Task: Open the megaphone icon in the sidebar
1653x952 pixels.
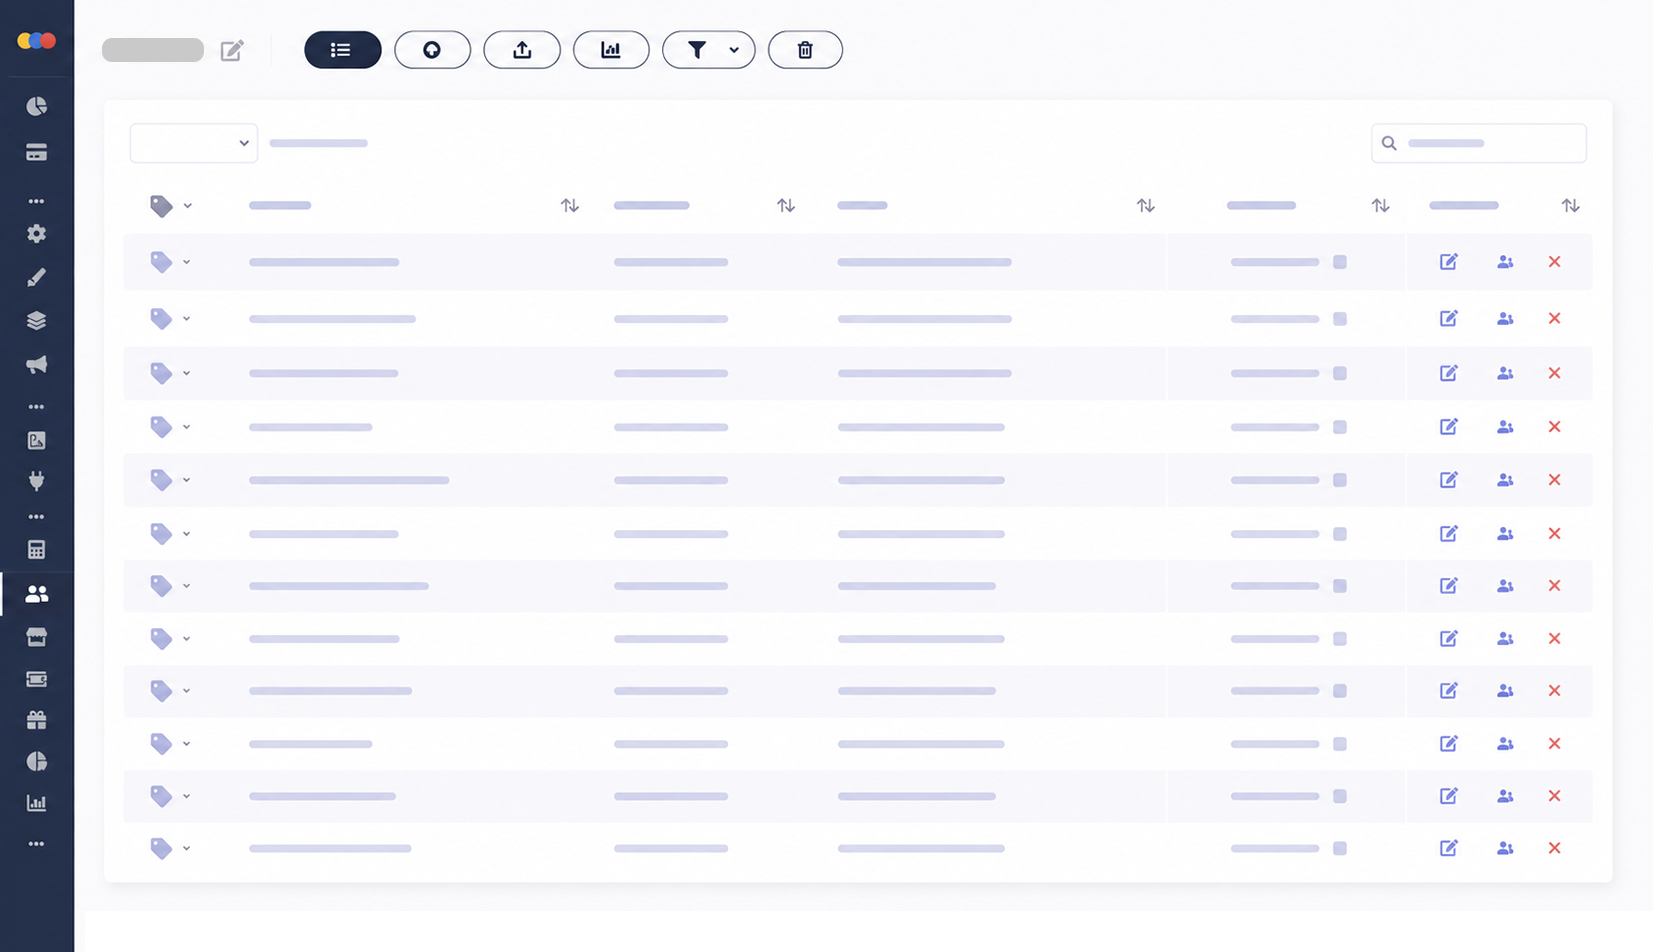Action: click(x=37, y=364)
